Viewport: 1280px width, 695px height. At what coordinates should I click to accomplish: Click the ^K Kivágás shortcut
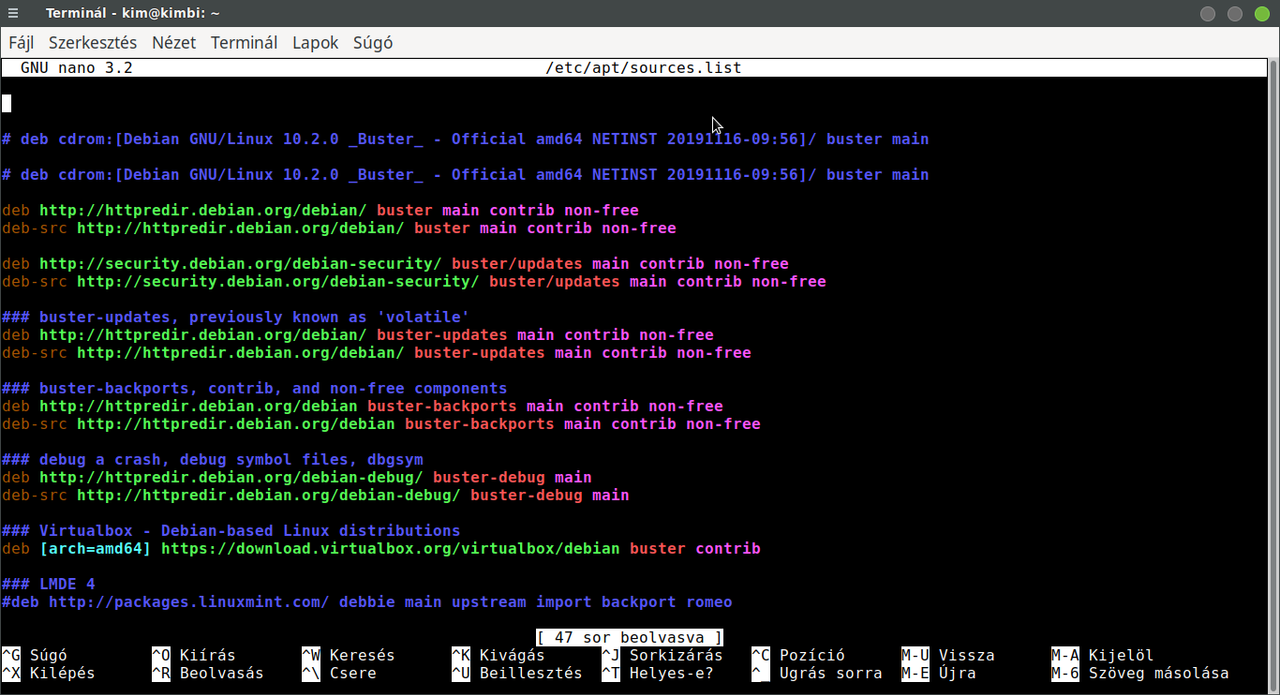[498, 655]
